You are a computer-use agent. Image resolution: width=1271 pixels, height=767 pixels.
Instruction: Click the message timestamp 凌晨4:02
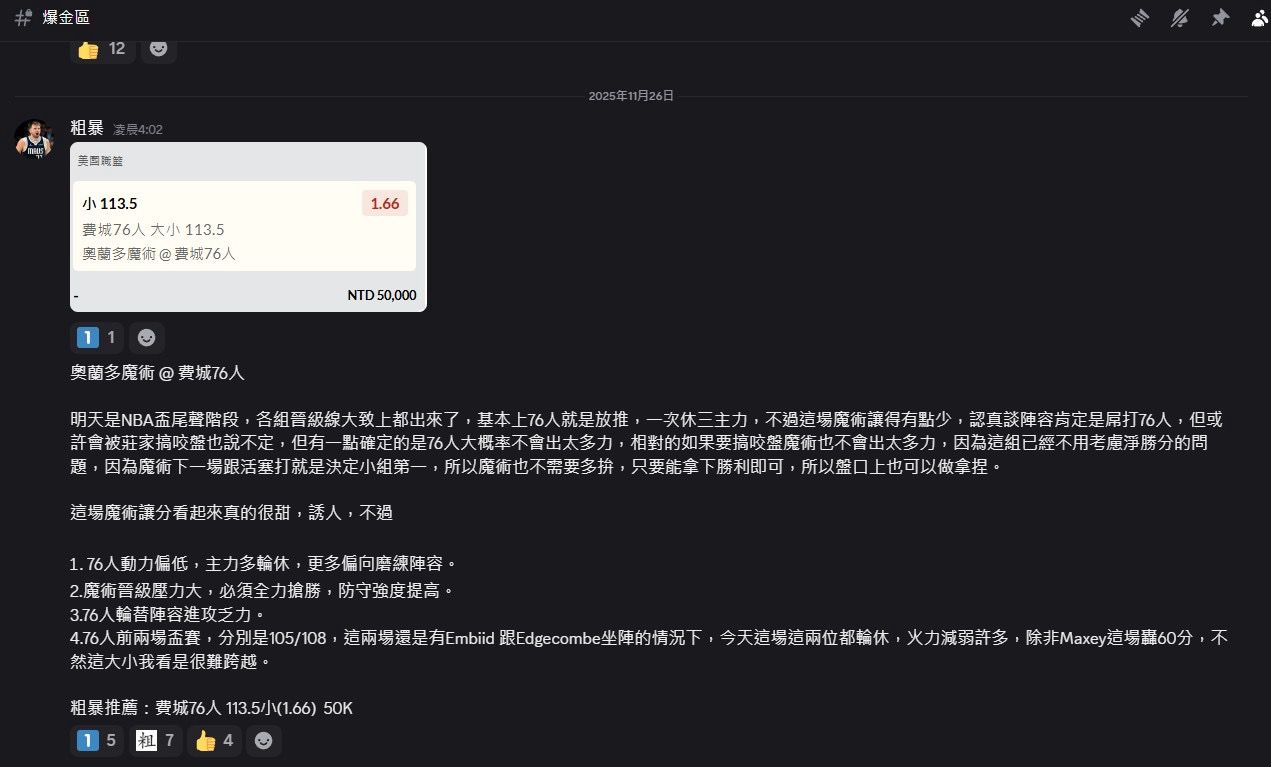138,129
